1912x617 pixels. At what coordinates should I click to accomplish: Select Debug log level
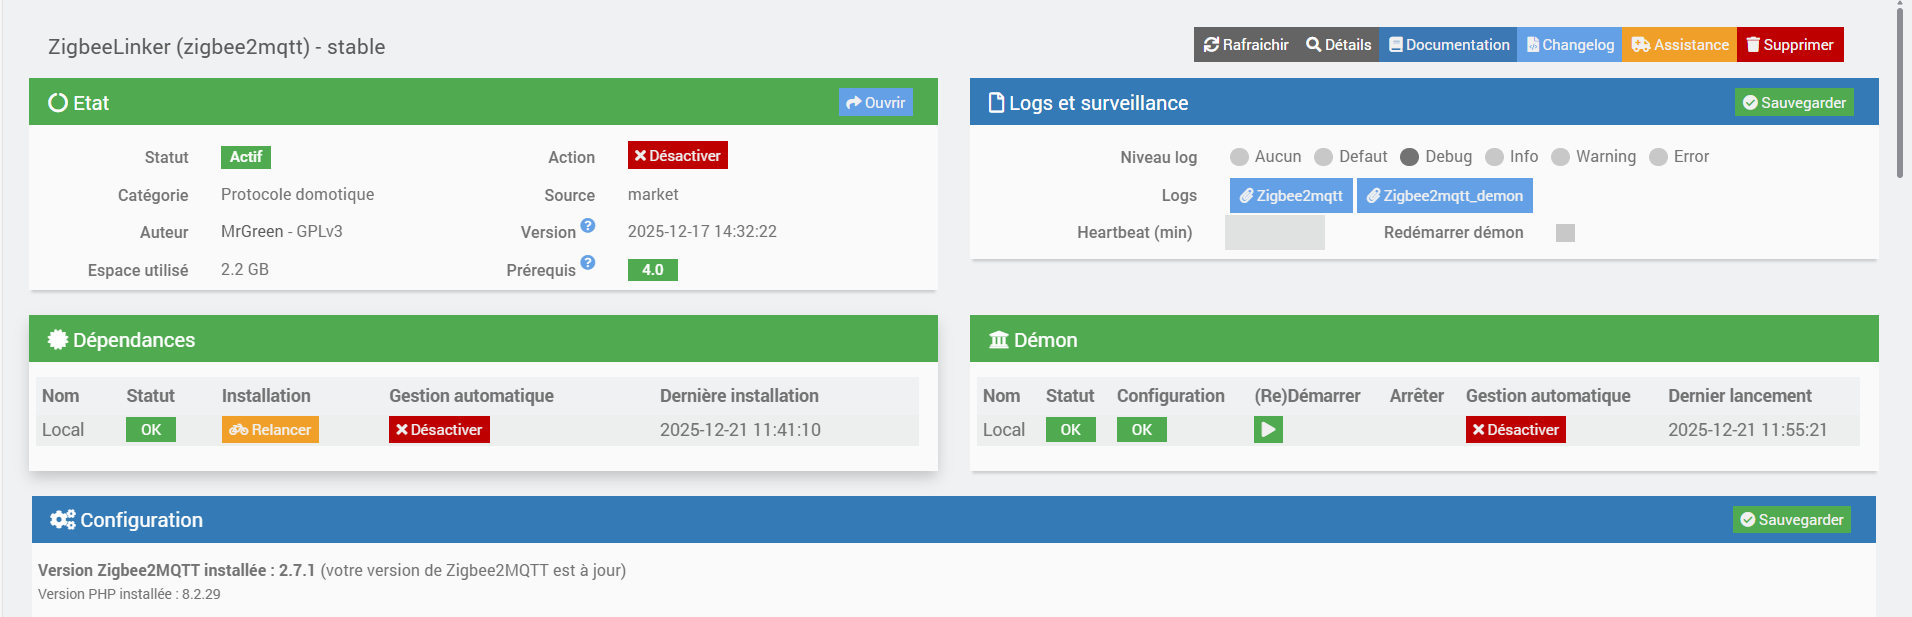click(1409, 157)
